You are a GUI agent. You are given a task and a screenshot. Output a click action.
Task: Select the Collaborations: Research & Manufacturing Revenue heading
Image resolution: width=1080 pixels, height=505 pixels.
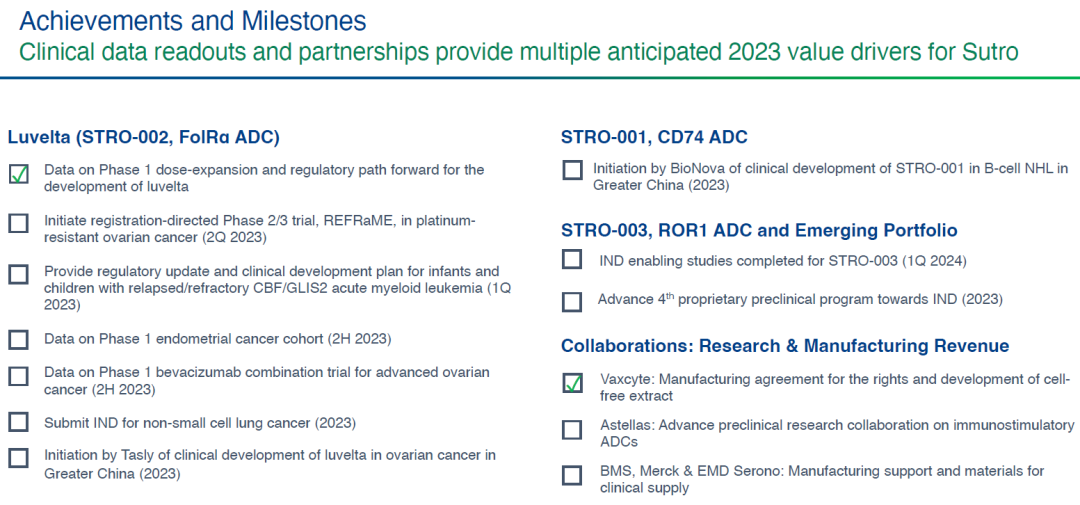[786, 345]
